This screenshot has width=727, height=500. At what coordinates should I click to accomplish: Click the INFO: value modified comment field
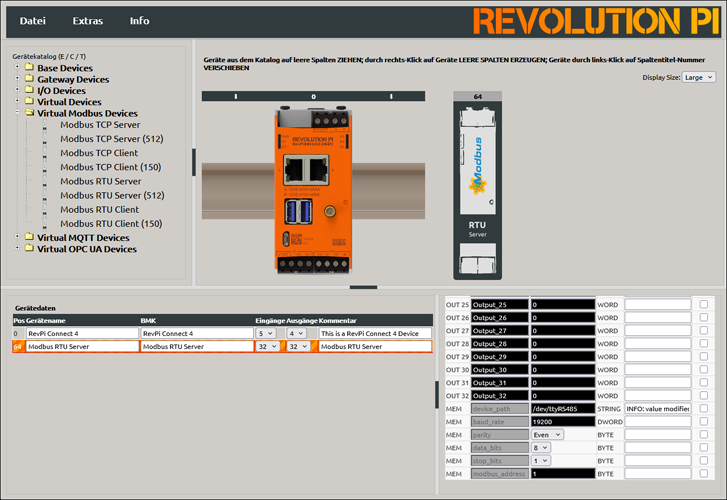point(658,409)
